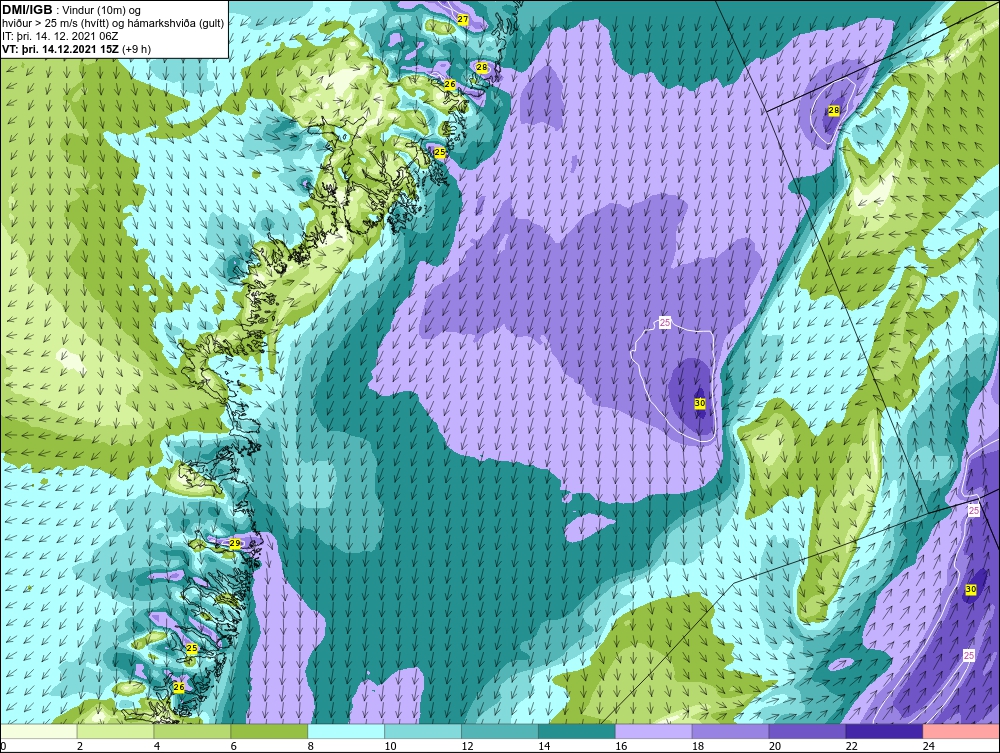The height and width of the screenshot is (753, 1000).
Task: Click the 16–18 m/s lavender legend swatch
Action: (654, 731)
